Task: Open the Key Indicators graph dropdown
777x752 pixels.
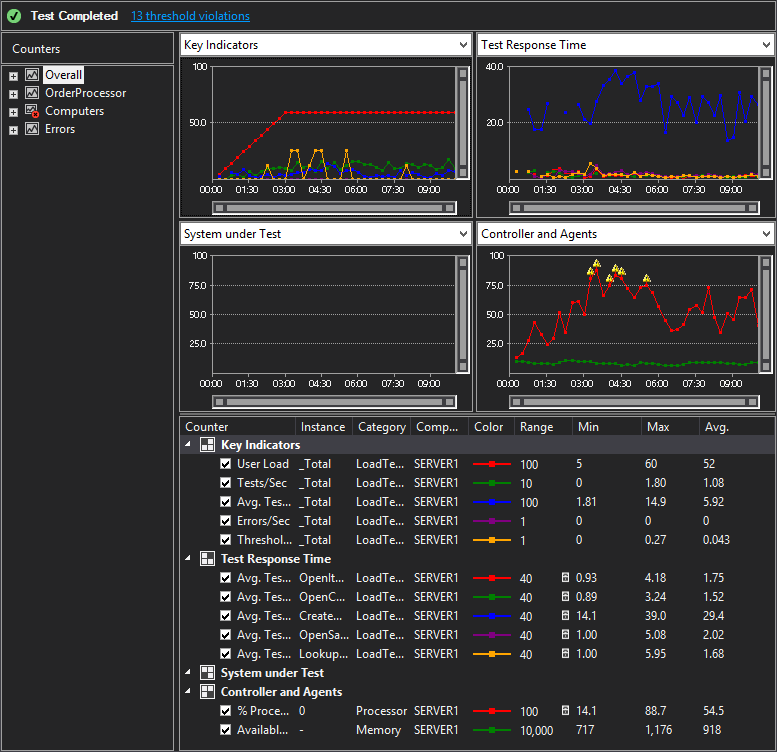Action: [x=462, y=45]
